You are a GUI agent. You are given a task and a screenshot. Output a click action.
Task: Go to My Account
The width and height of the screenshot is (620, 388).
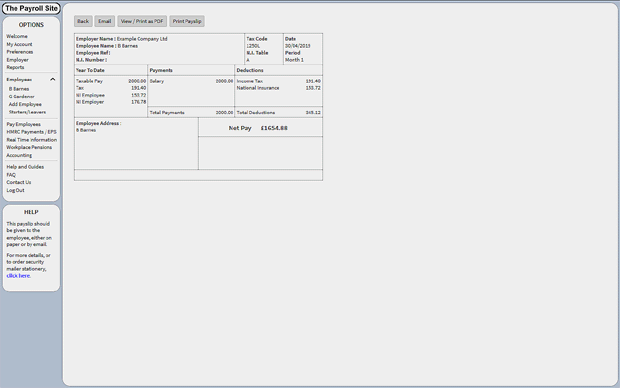pos(19,44)
